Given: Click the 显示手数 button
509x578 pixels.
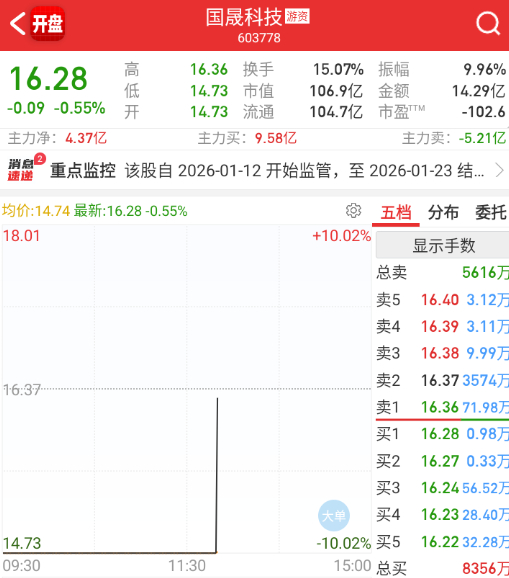Looking at the screenshot, I should (443, 245).
